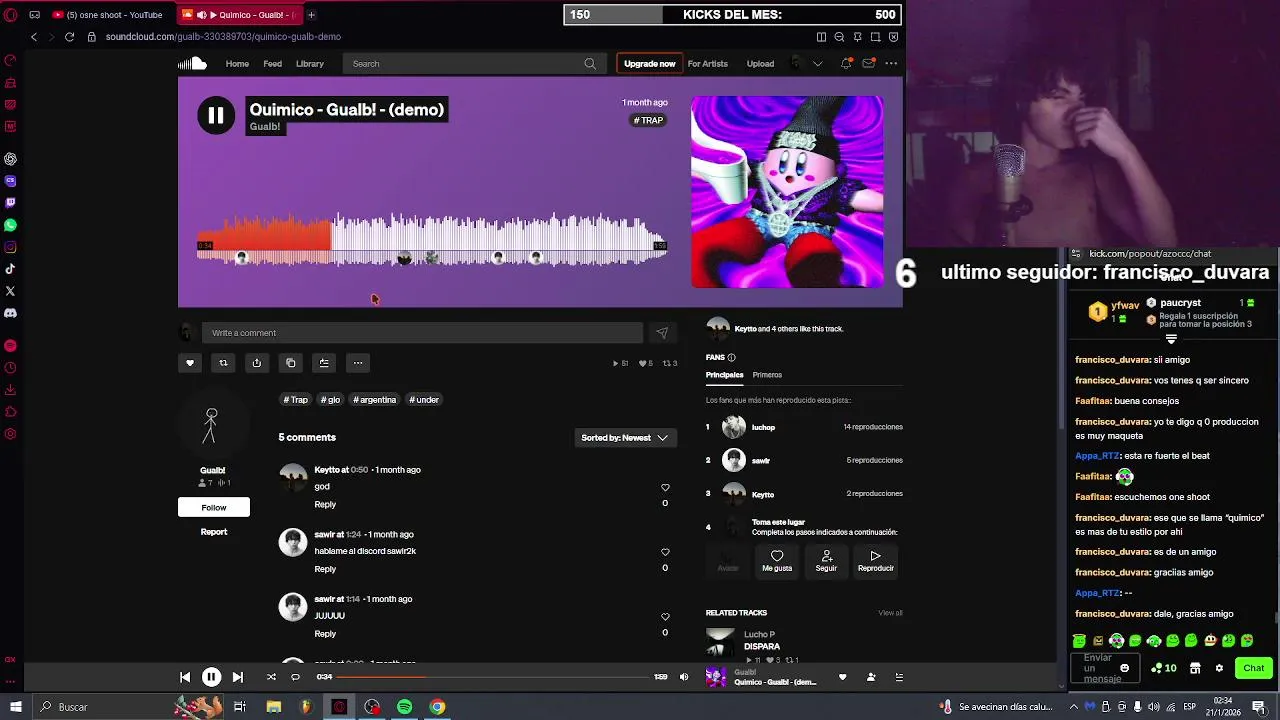Add the track to Next up

(x=324, y=363)
